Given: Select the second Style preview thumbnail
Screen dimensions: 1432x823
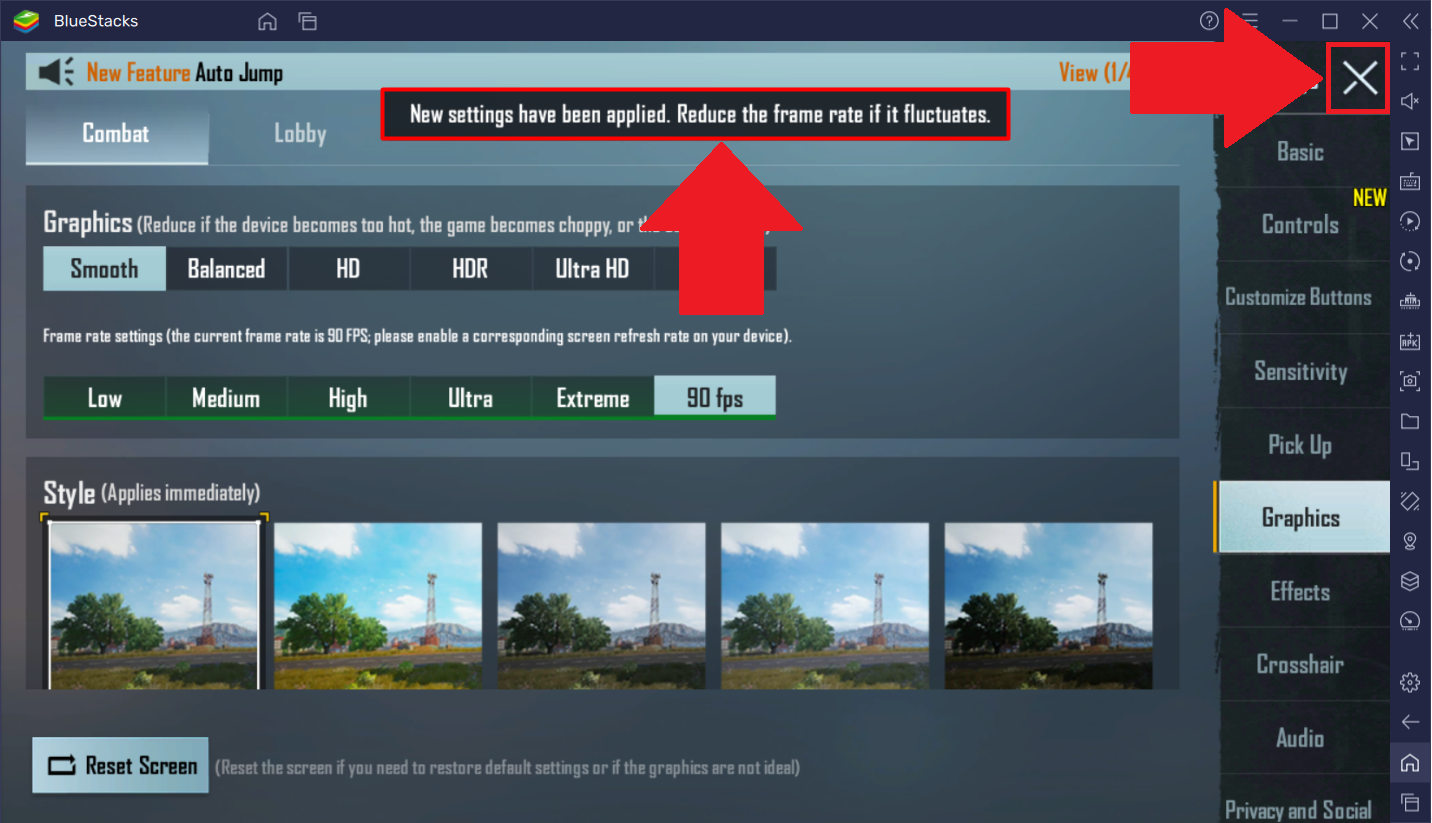Looking at the screenshot, I should 378,606.
